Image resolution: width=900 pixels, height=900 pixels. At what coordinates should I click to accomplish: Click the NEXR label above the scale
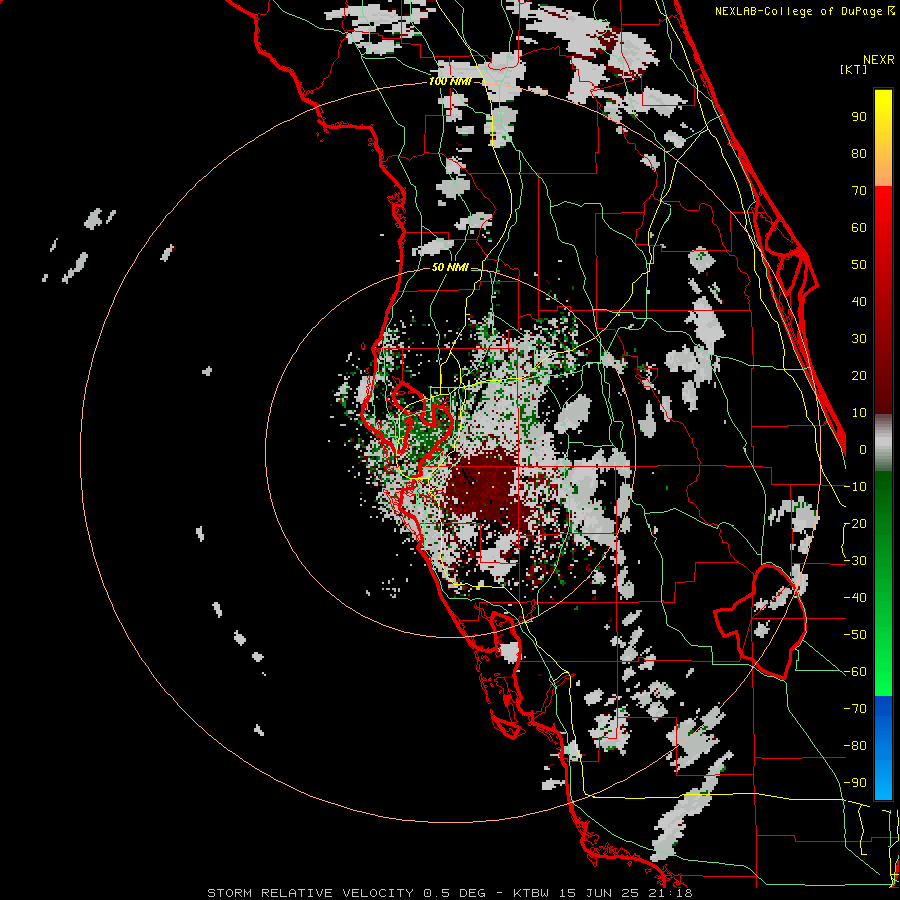pyautogui.click(x=879, y=60)
